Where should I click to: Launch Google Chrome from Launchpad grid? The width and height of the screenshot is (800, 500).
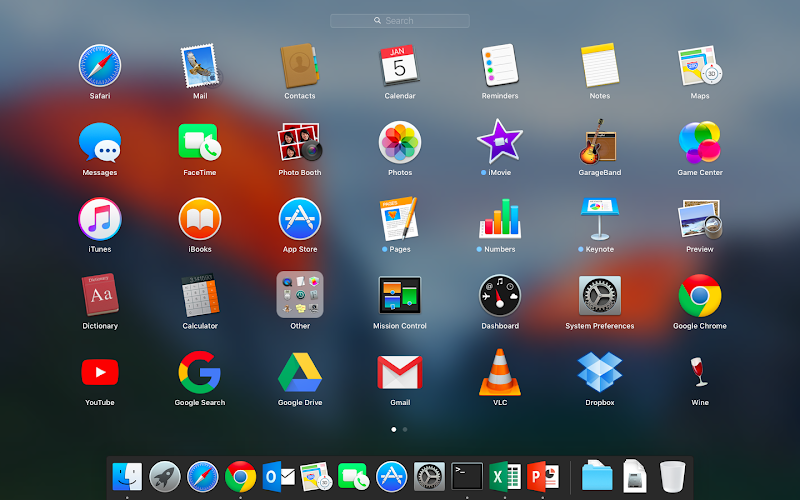pos(699,295)
